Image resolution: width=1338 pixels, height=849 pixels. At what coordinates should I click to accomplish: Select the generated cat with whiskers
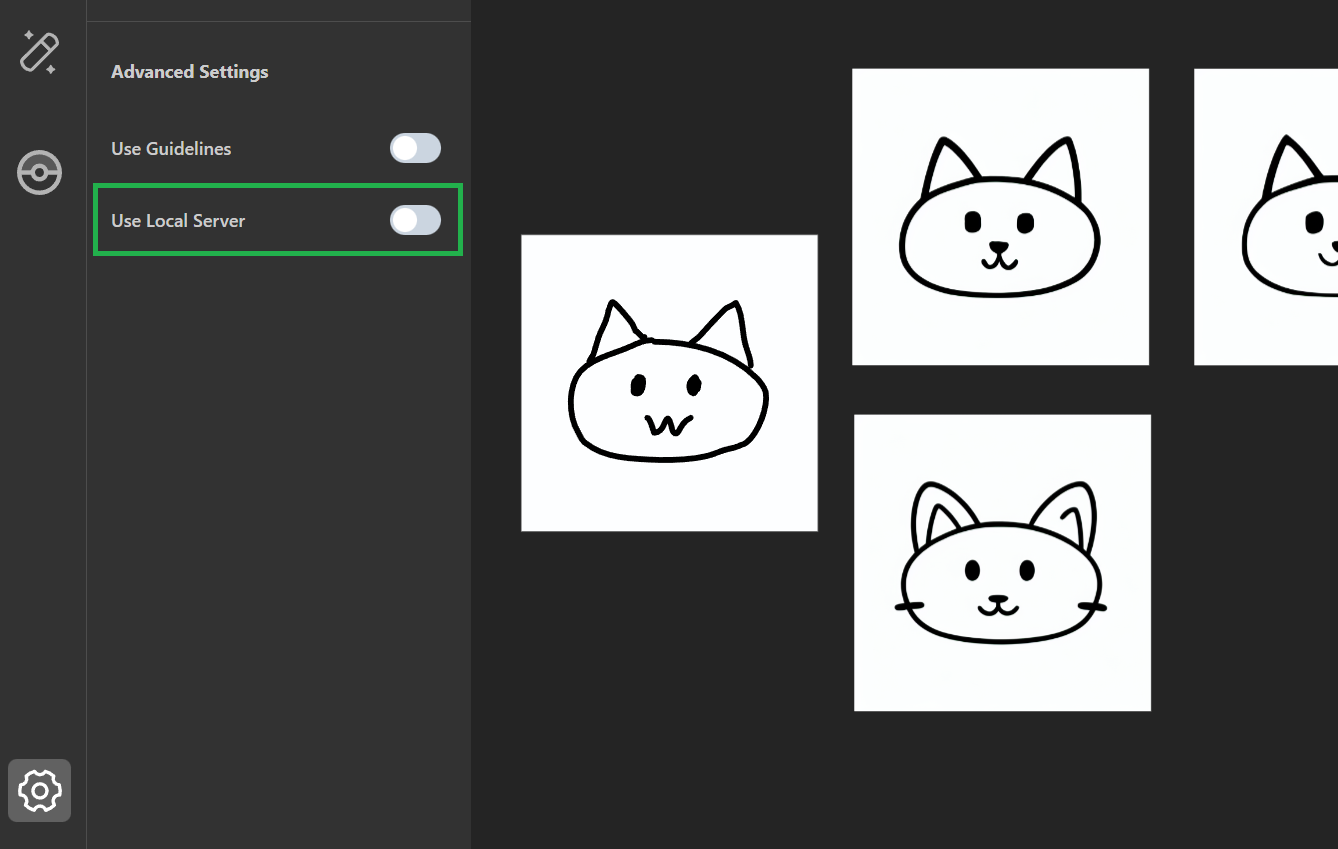pos(1002,563)
